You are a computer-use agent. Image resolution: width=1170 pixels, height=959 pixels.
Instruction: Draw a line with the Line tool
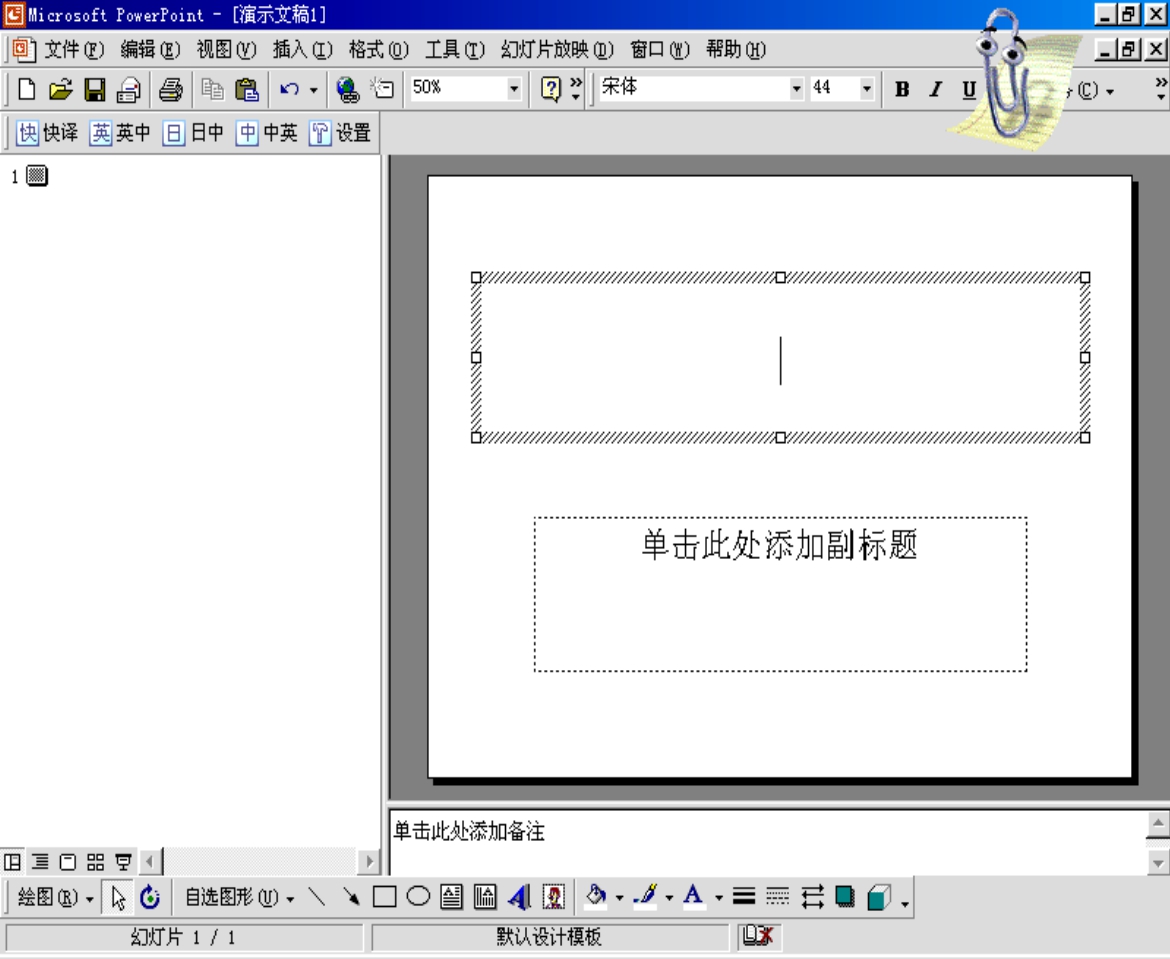point(316,896)
